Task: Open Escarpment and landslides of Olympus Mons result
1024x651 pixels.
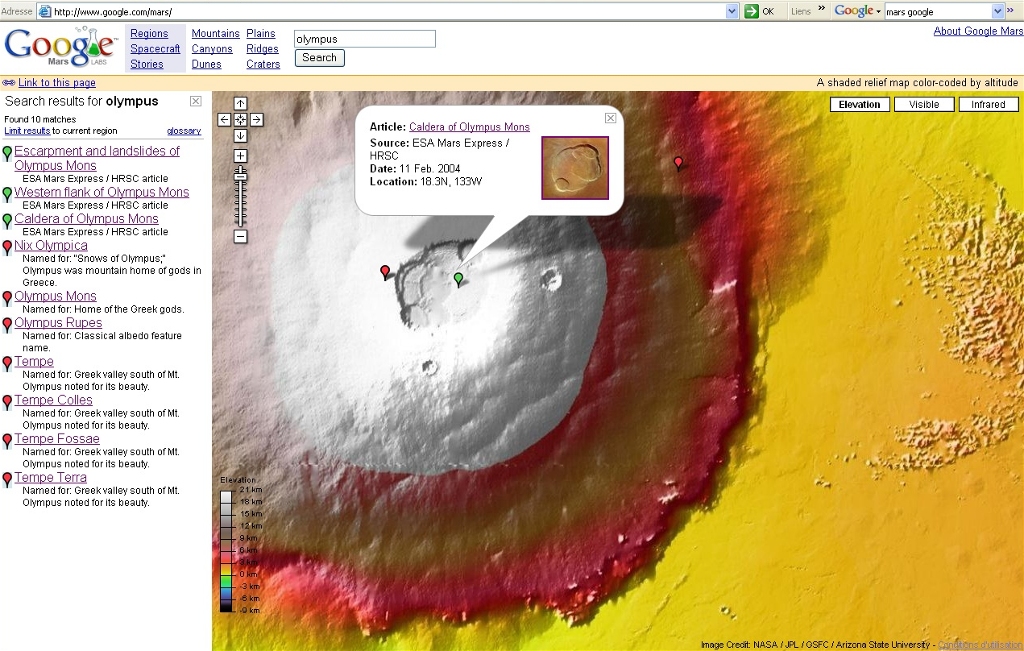Action: [x=97, y=158]
